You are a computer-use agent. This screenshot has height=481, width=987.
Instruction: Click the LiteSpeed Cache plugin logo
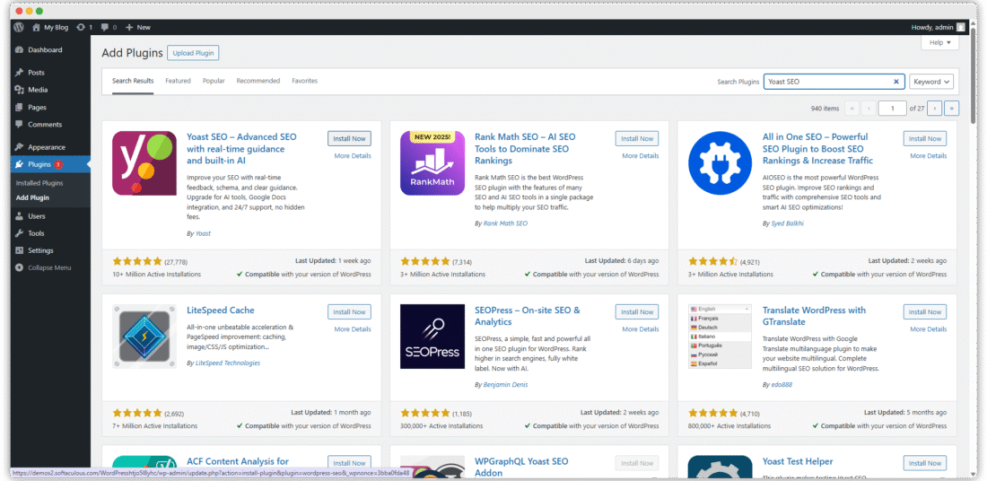144,337
